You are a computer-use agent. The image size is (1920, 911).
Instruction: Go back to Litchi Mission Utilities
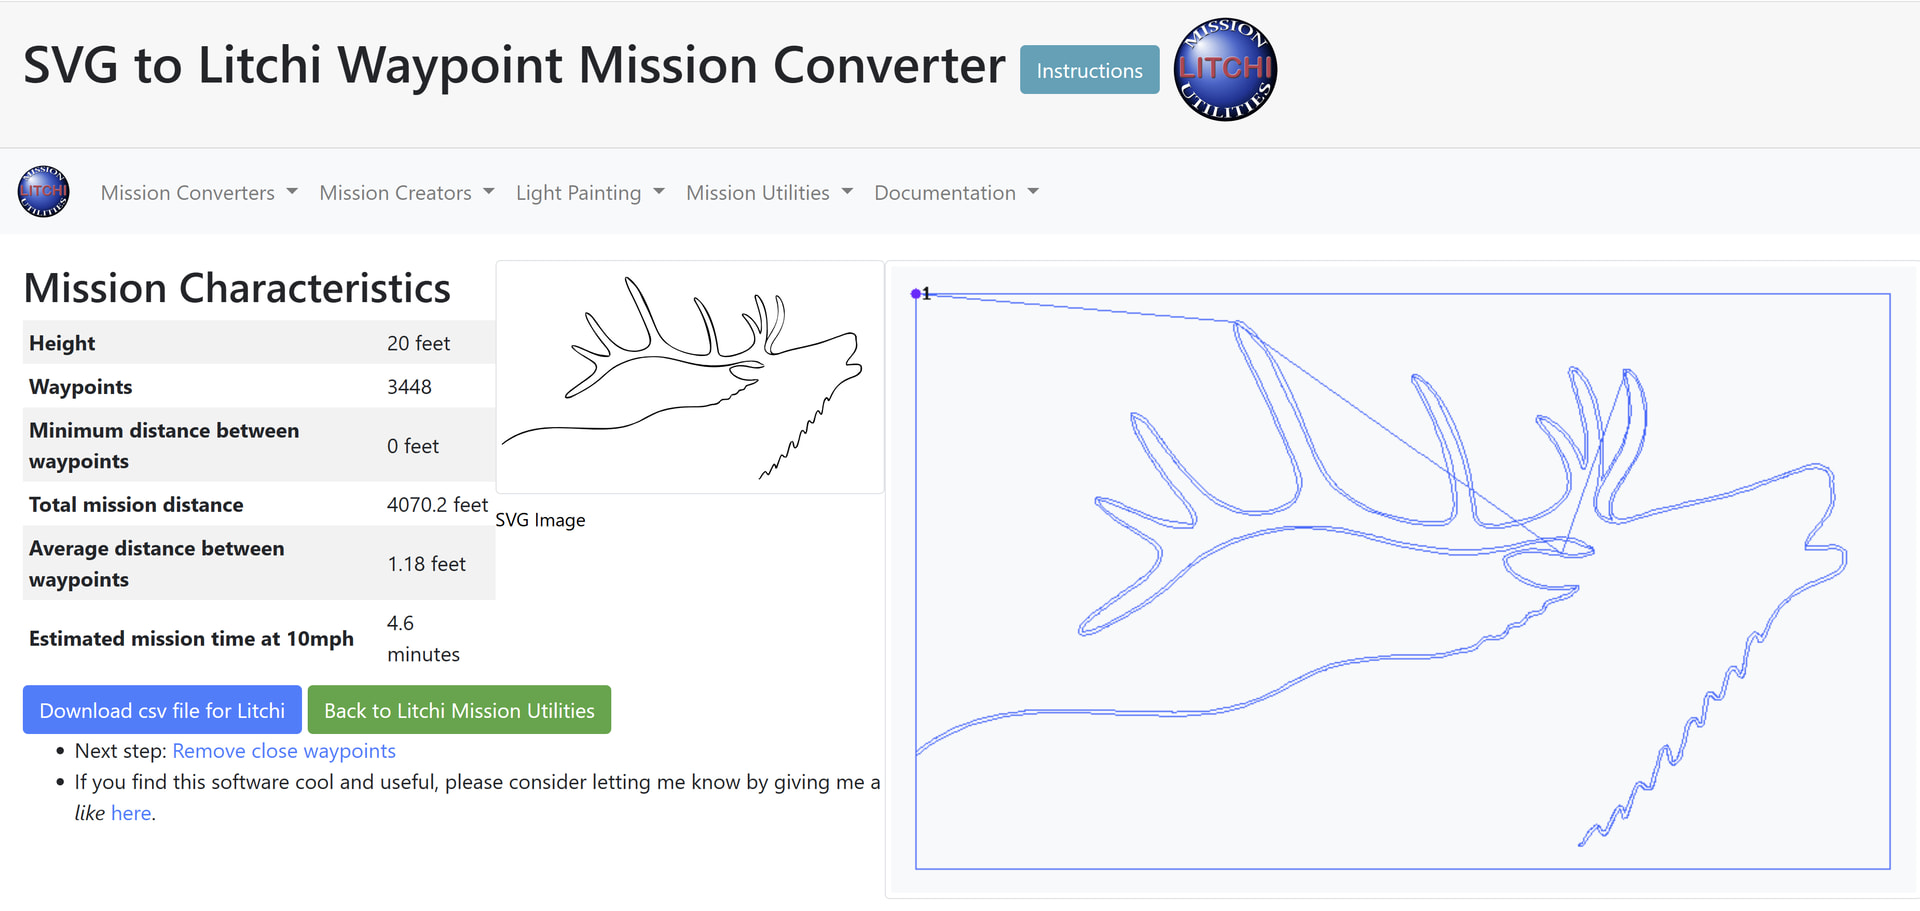point(459,710)
